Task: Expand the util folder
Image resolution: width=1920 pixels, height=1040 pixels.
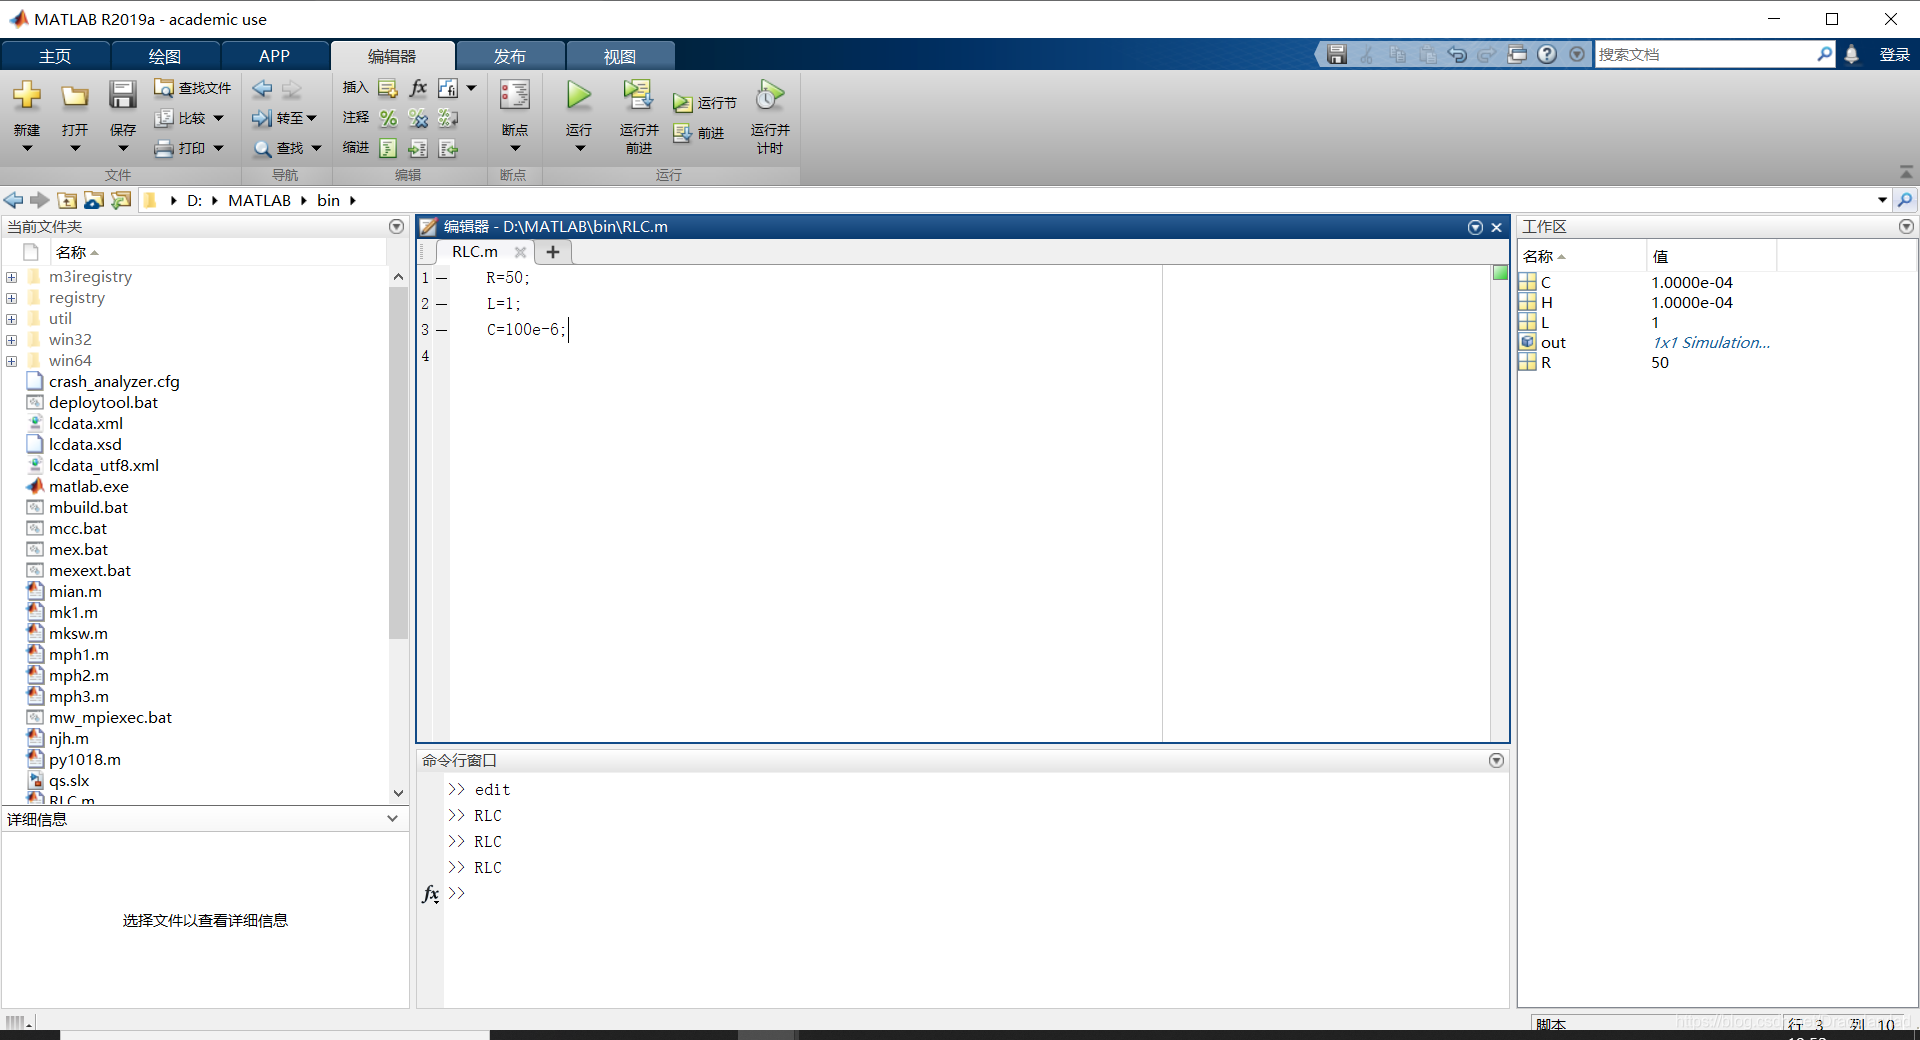Action: (x=11, y=319)
